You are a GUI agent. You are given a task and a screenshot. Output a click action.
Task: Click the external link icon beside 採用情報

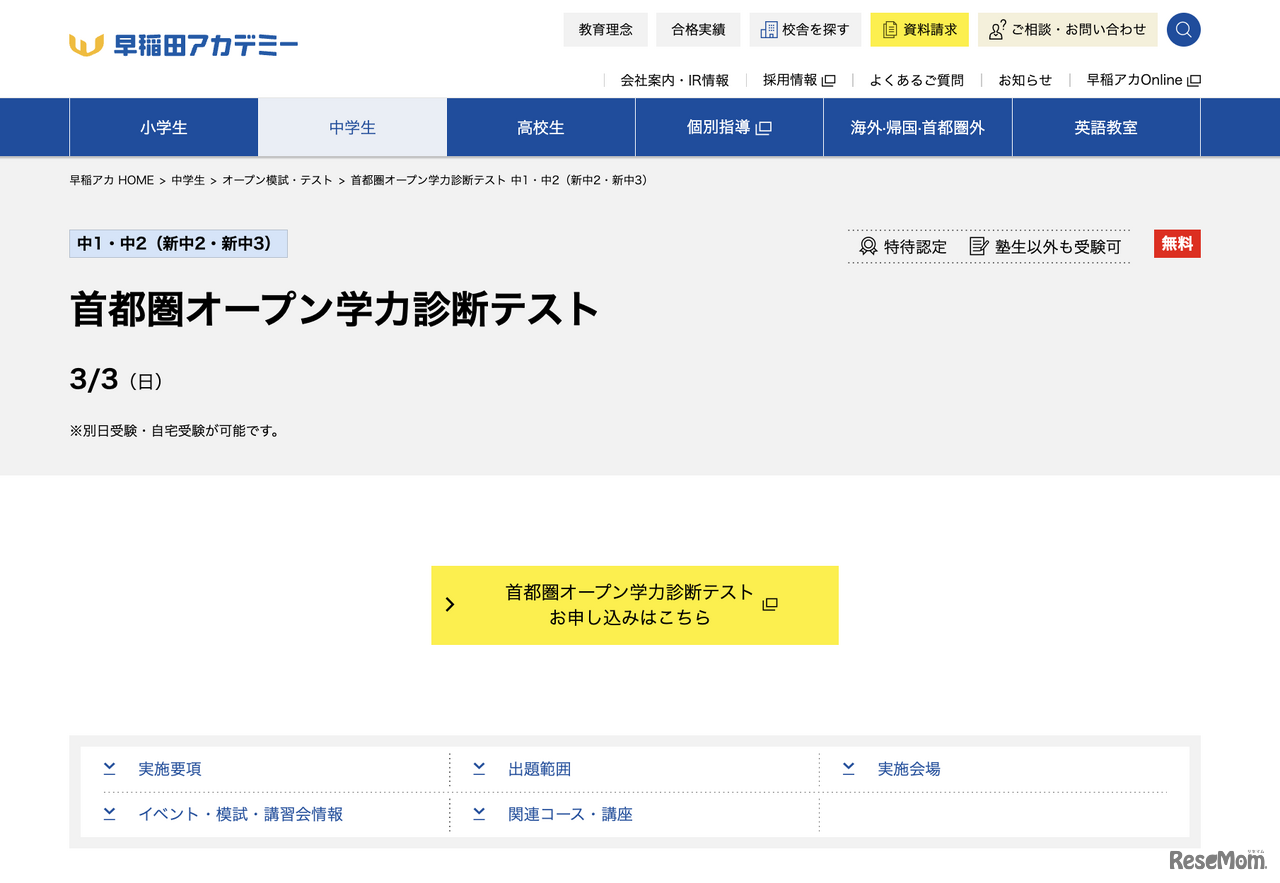click(x=828, y=81)
